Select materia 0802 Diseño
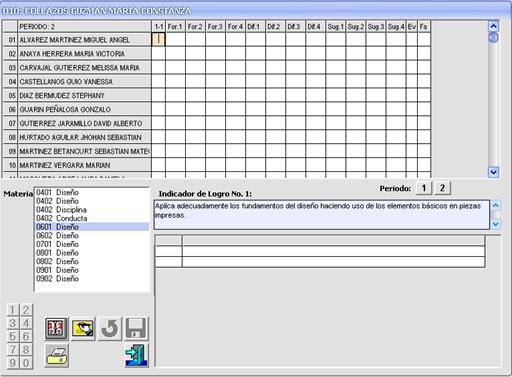This screenshot has height=377, width=512. [x=92, y=261]
